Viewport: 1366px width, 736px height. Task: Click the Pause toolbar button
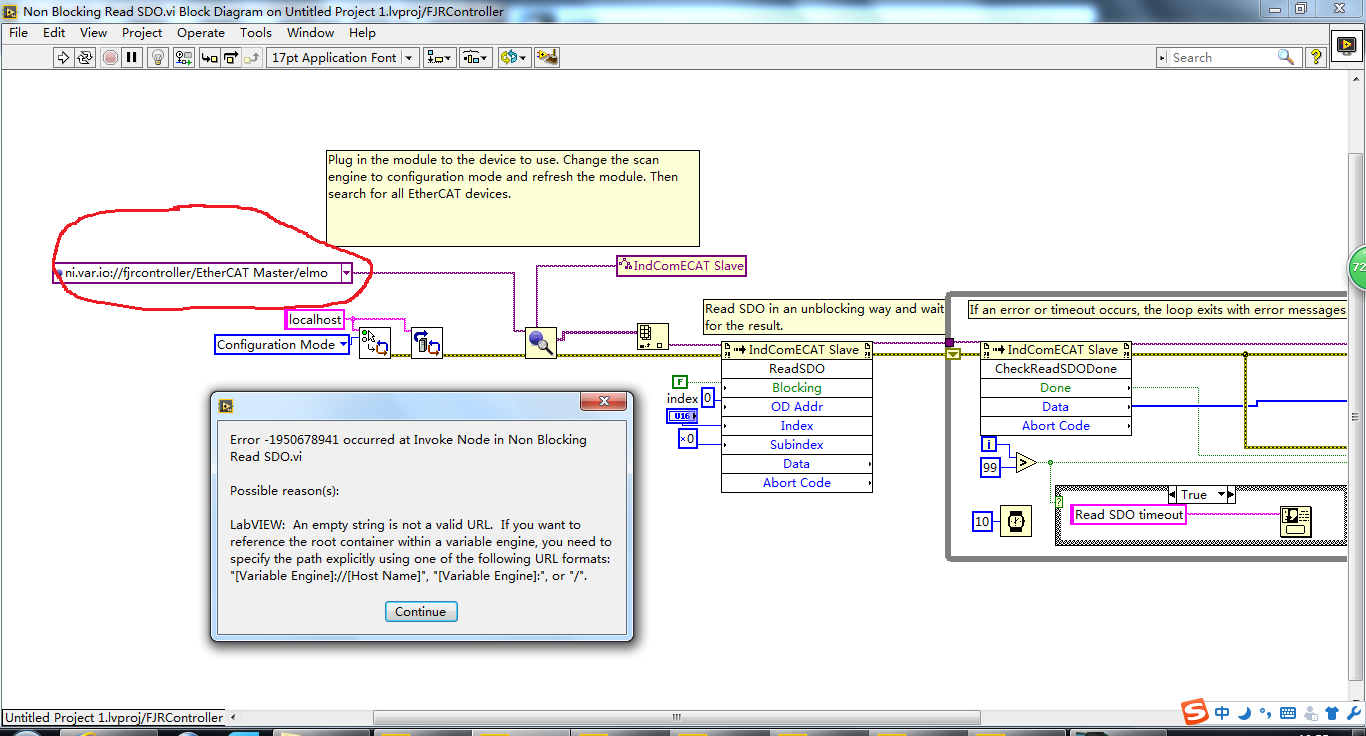click(x=132, y=58)
